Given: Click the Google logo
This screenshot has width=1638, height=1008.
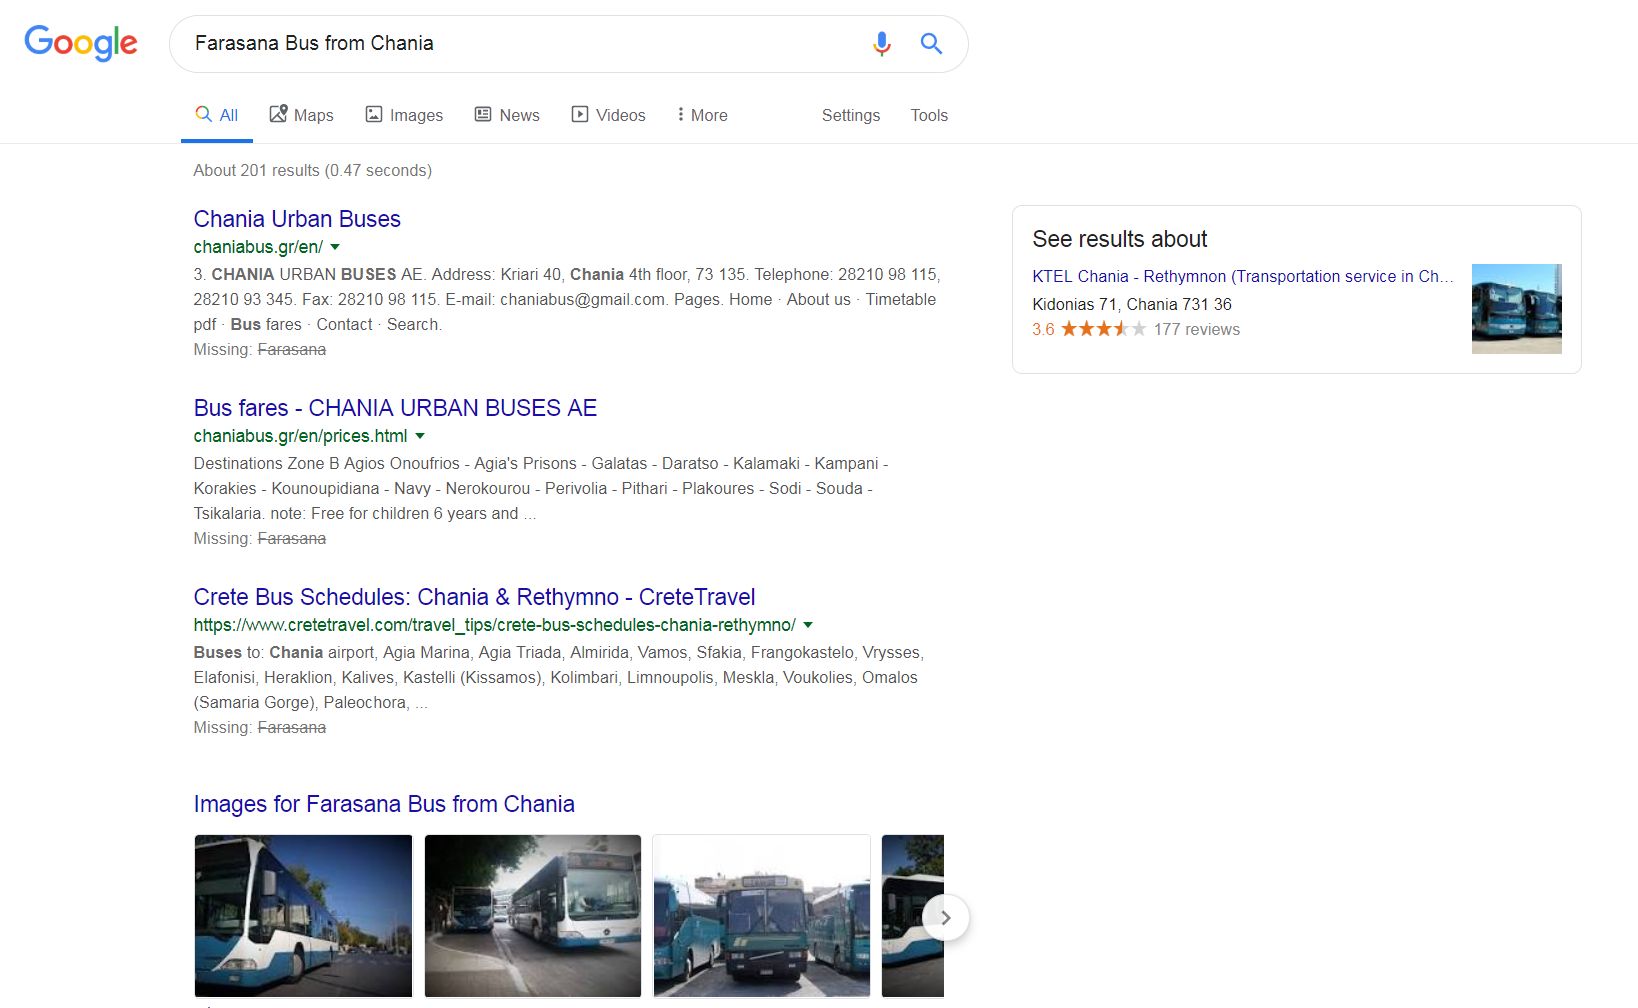Looking at the screenshot, I should [x=81, y=43].
